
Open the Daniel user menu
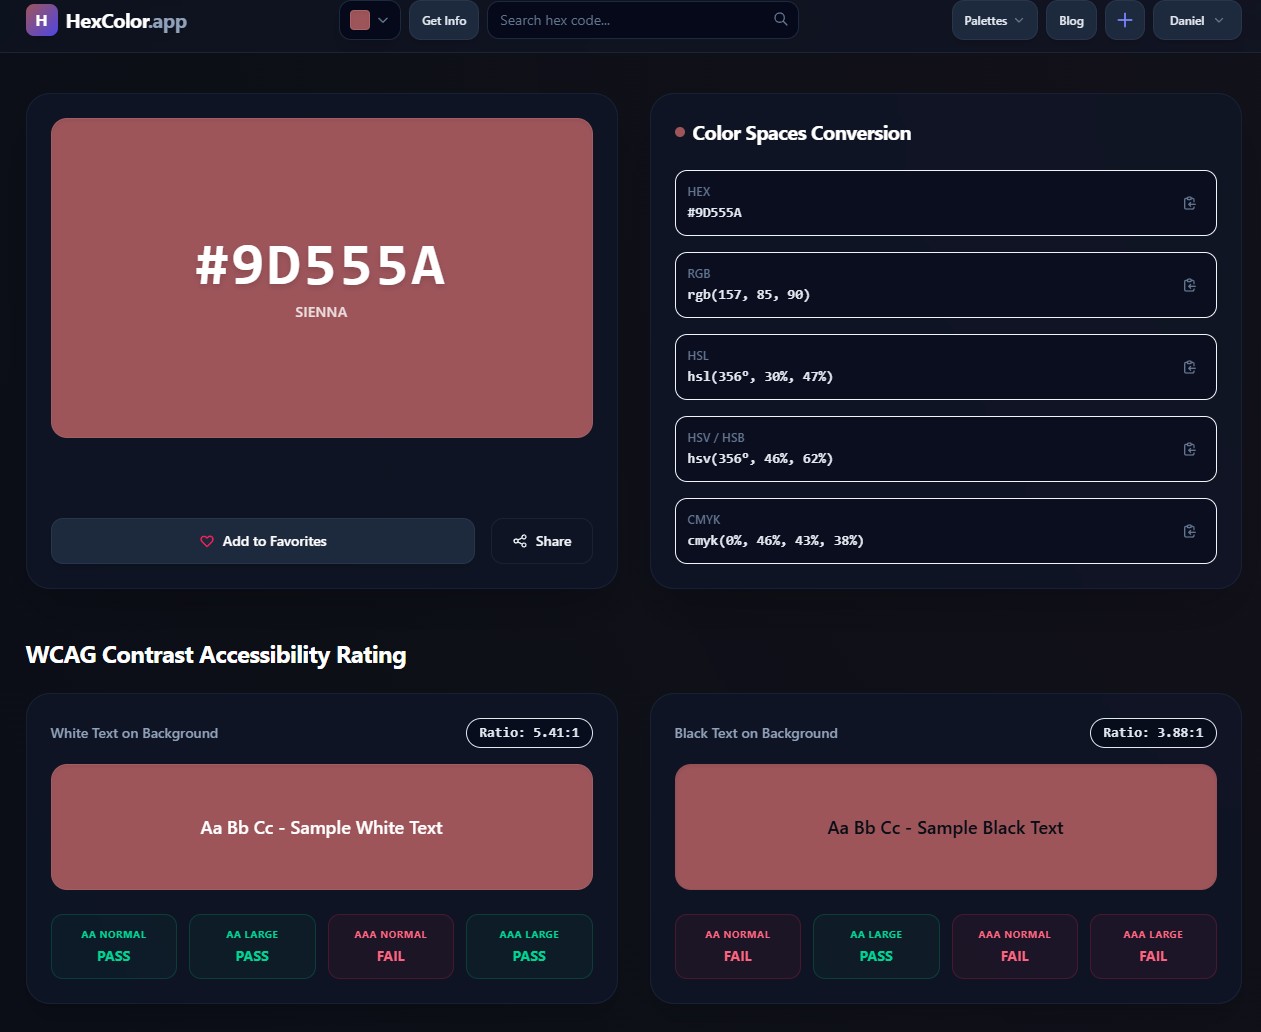(1197, 20)
